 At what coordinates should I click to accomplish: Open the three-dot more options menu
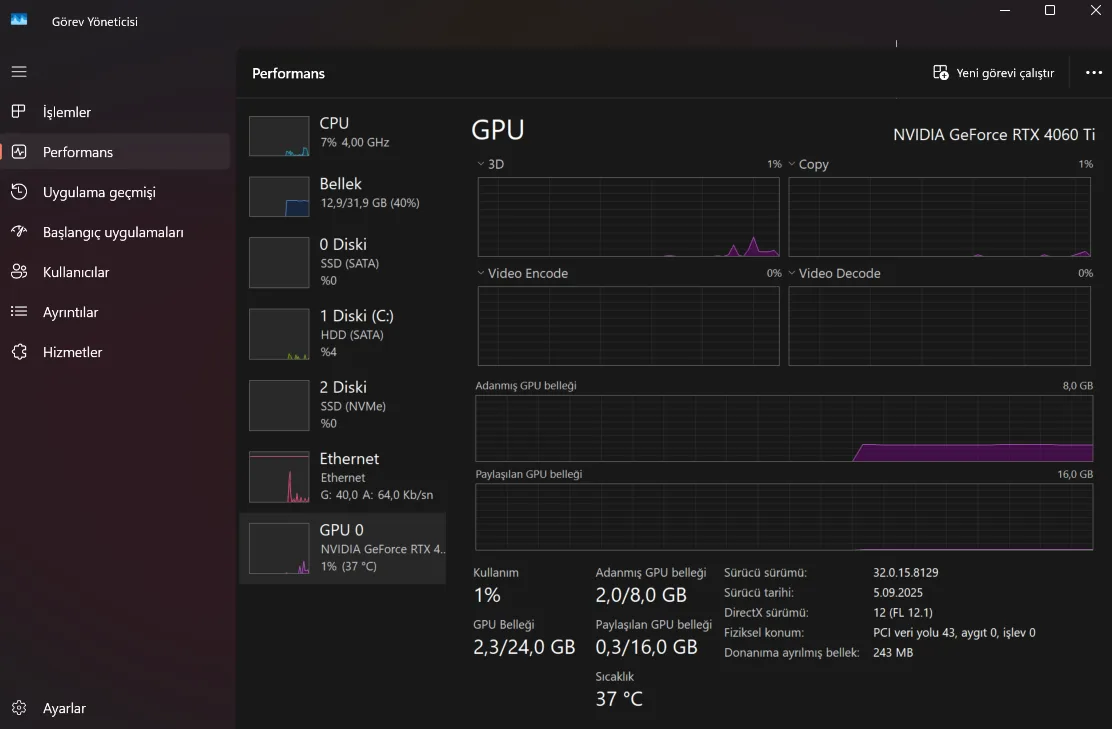pyautogui.click(x=1094, y=72)
